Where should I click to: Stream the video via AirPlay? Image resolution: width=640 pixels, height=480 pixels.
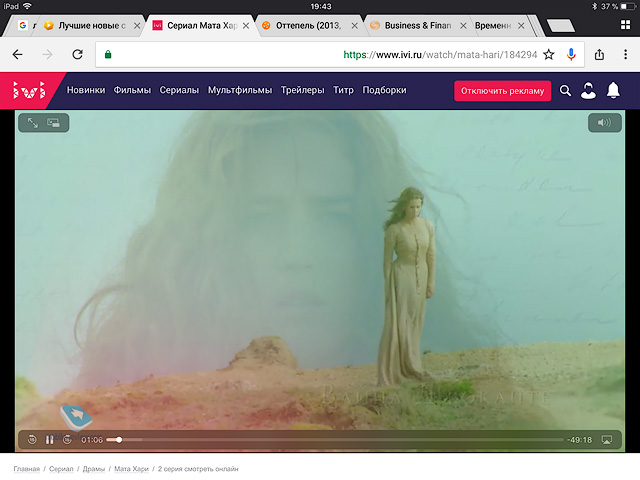tap(607, 440)
